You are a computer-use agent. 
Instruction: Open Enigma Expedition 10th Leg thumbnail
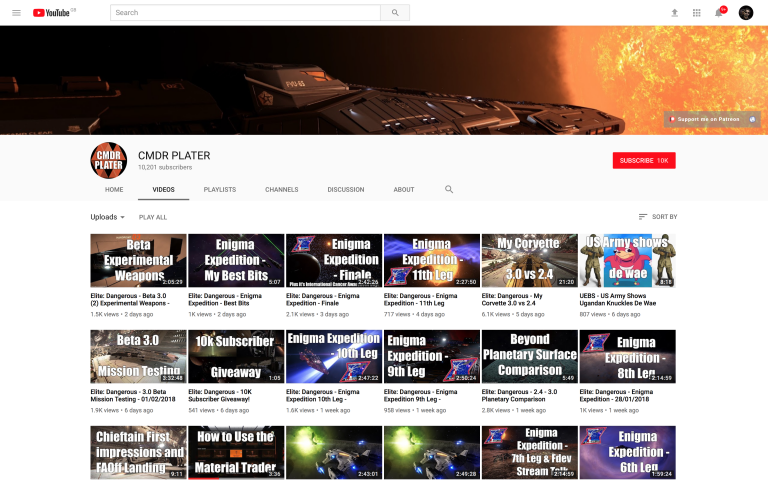tap(334, 357)
